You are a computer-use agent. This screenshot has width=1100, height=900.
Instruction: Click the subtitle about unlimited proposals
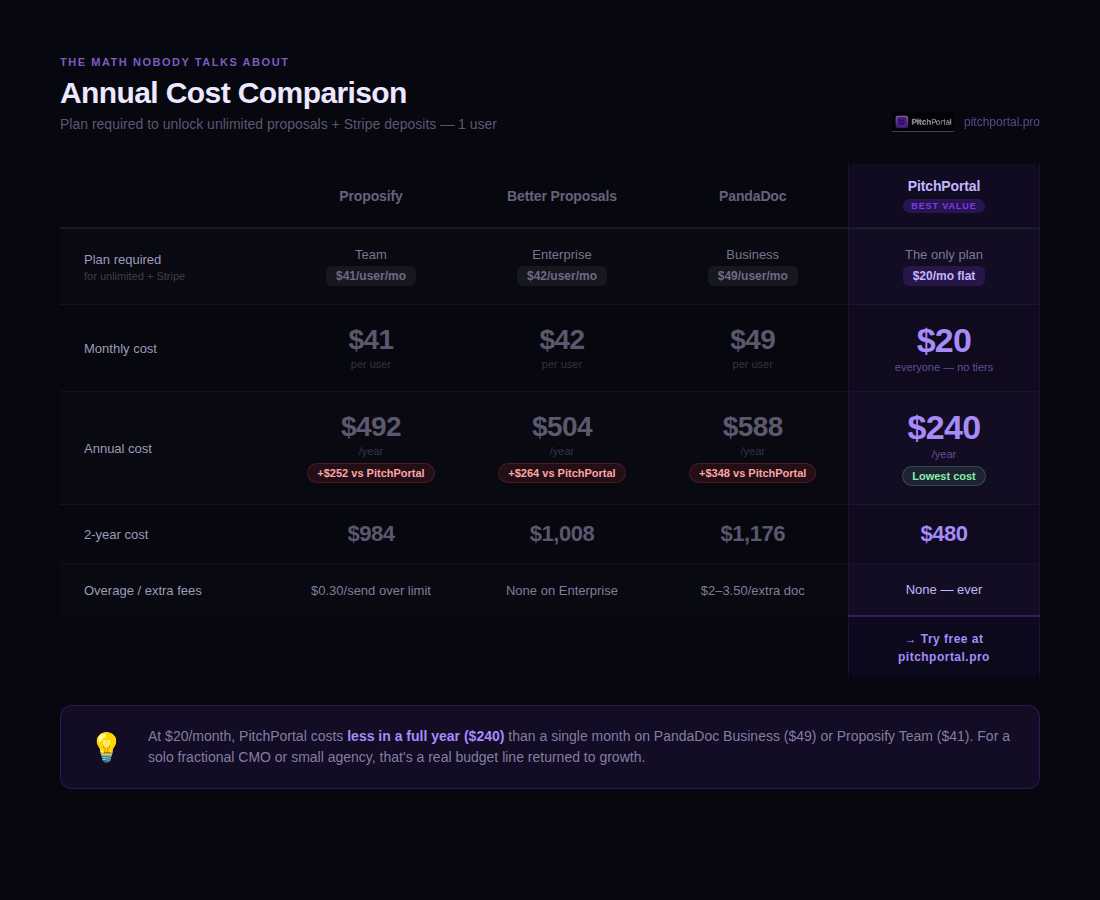[x=278, y=124]
